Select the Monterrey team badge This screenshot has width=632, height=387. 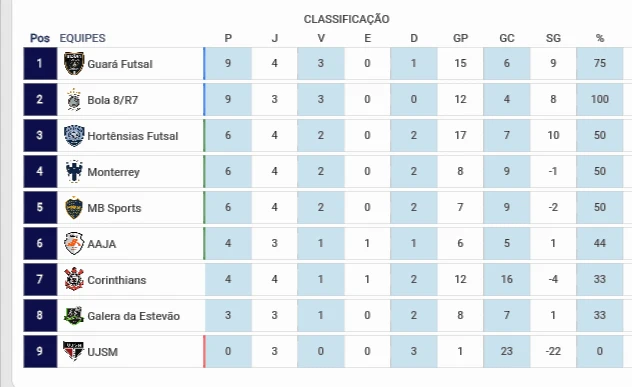pyautogui.click(x=74, y=171)
